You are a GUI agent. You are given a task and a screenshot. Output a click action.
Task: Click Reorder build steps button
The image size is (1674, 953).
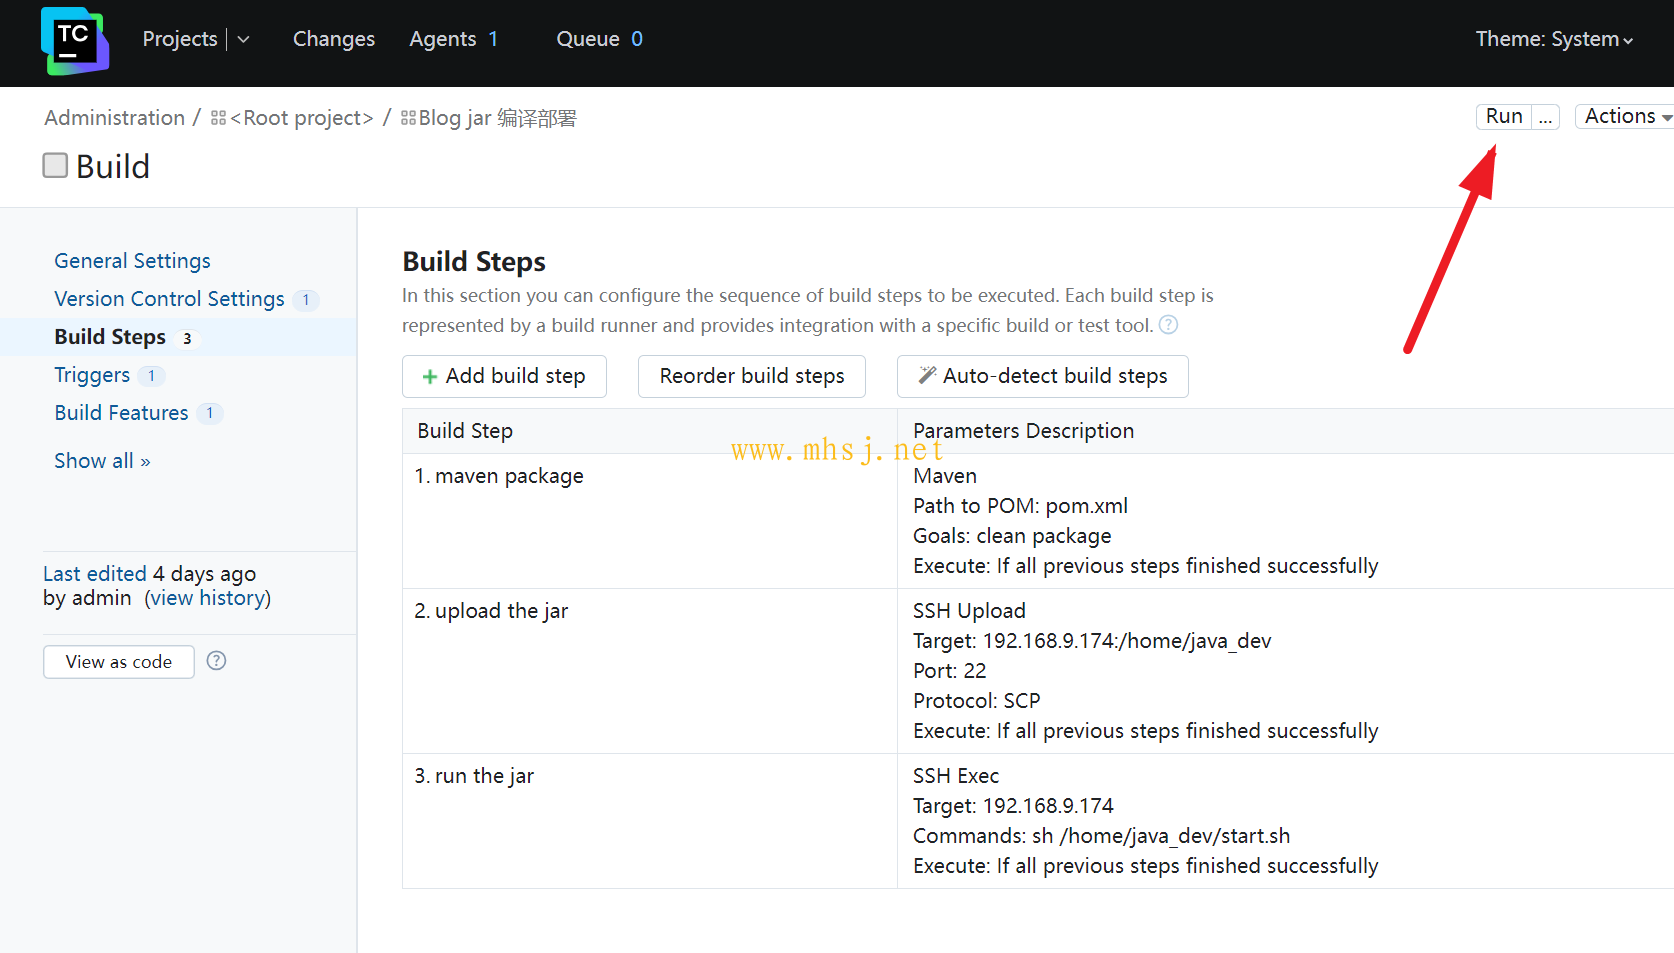752,376
